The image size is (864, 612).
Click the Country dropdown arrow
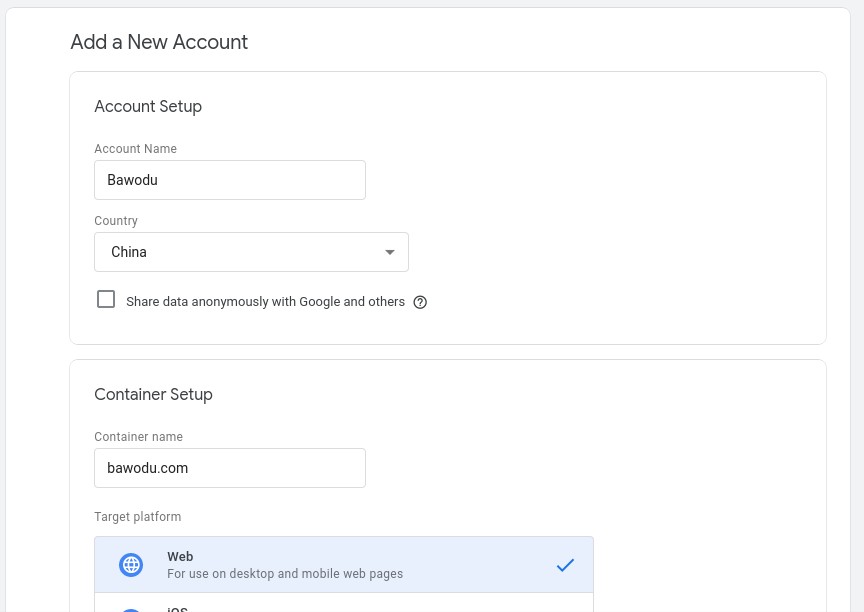point(390,252)
